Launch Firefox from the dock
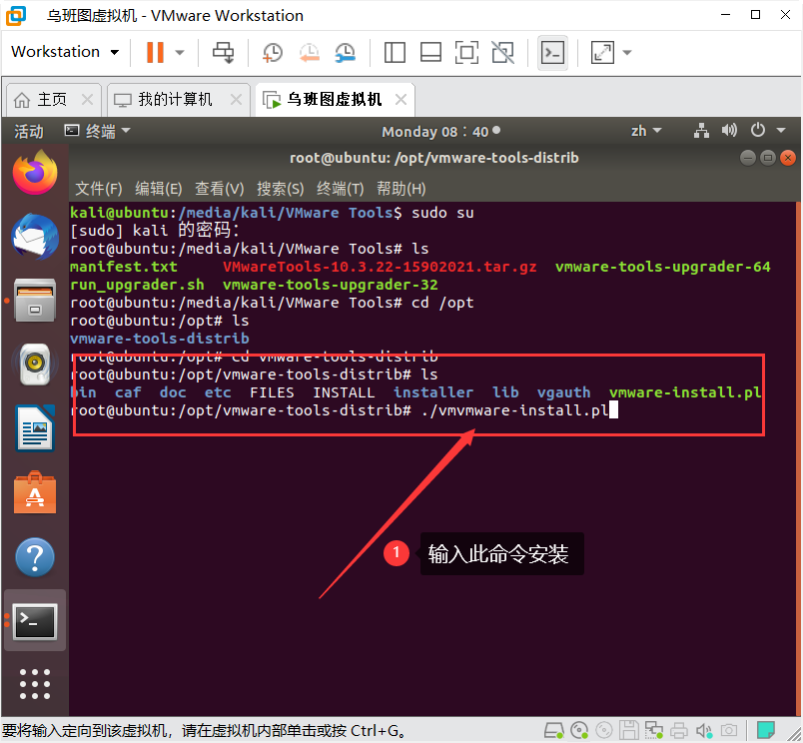Screen dimensions: 803x743 [35, 173]
